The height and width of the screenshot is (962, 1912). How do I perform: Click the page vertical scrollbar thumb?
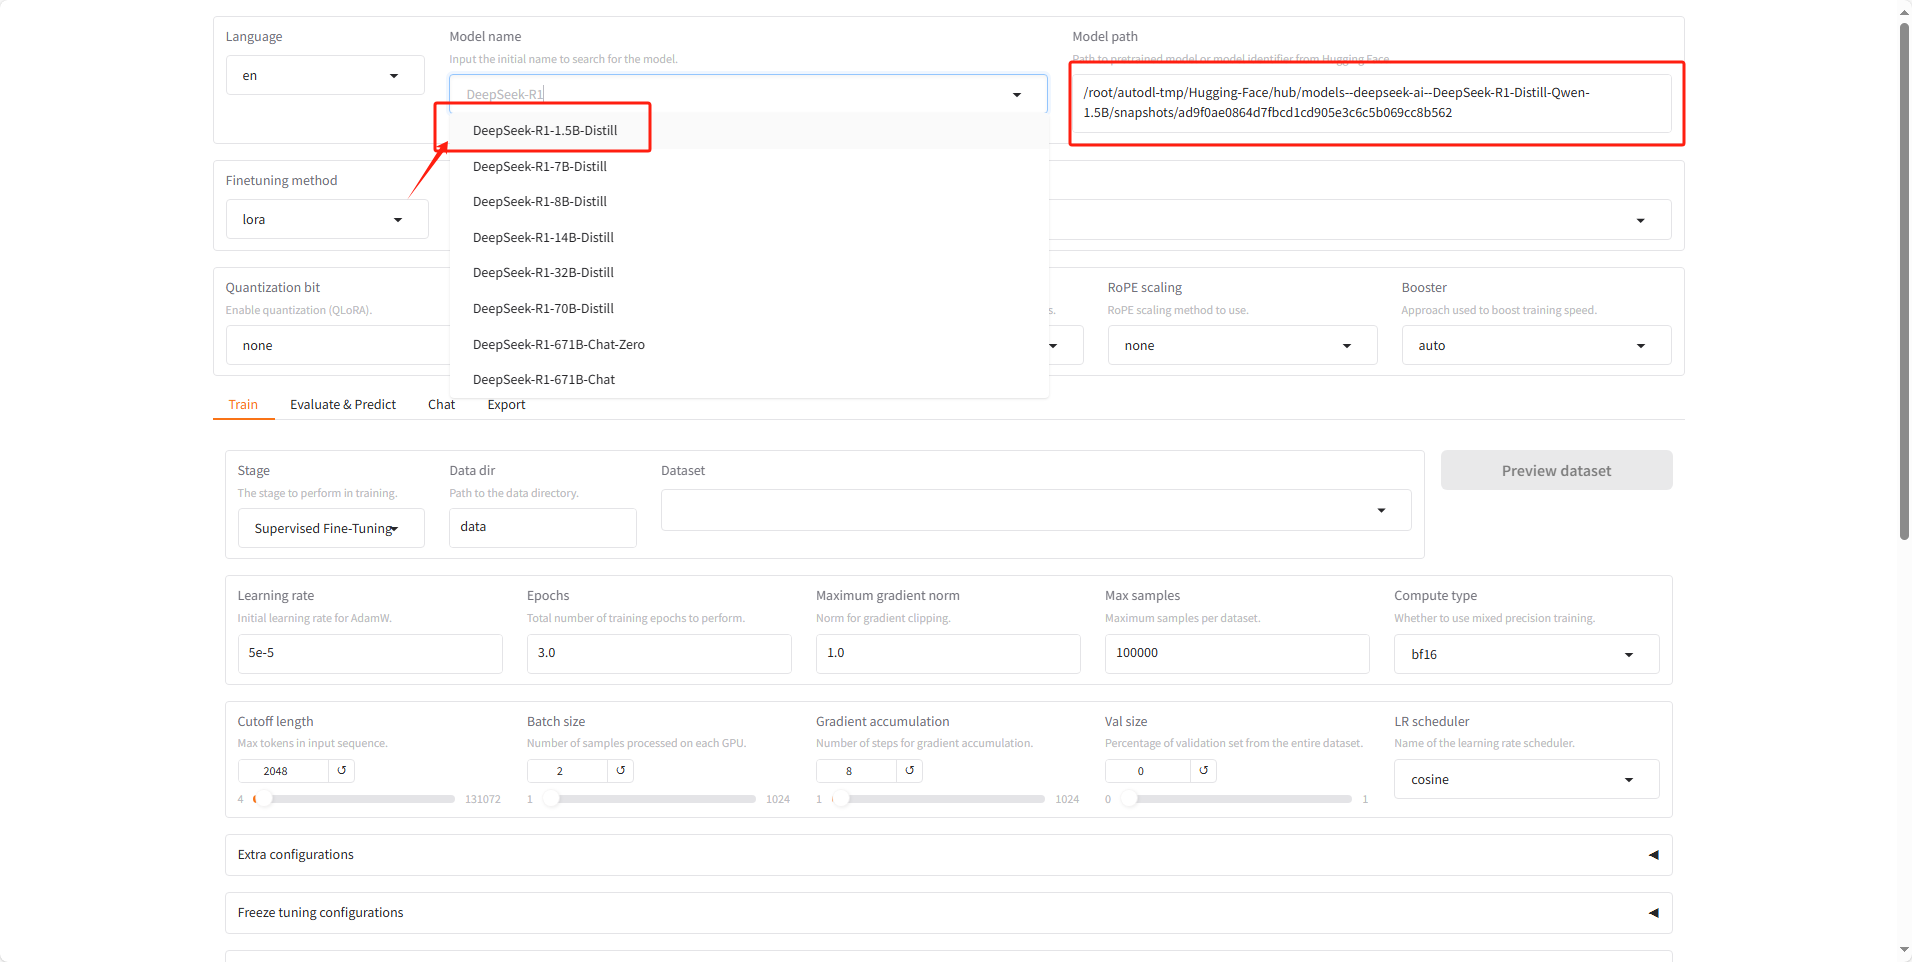[1904, 281]
